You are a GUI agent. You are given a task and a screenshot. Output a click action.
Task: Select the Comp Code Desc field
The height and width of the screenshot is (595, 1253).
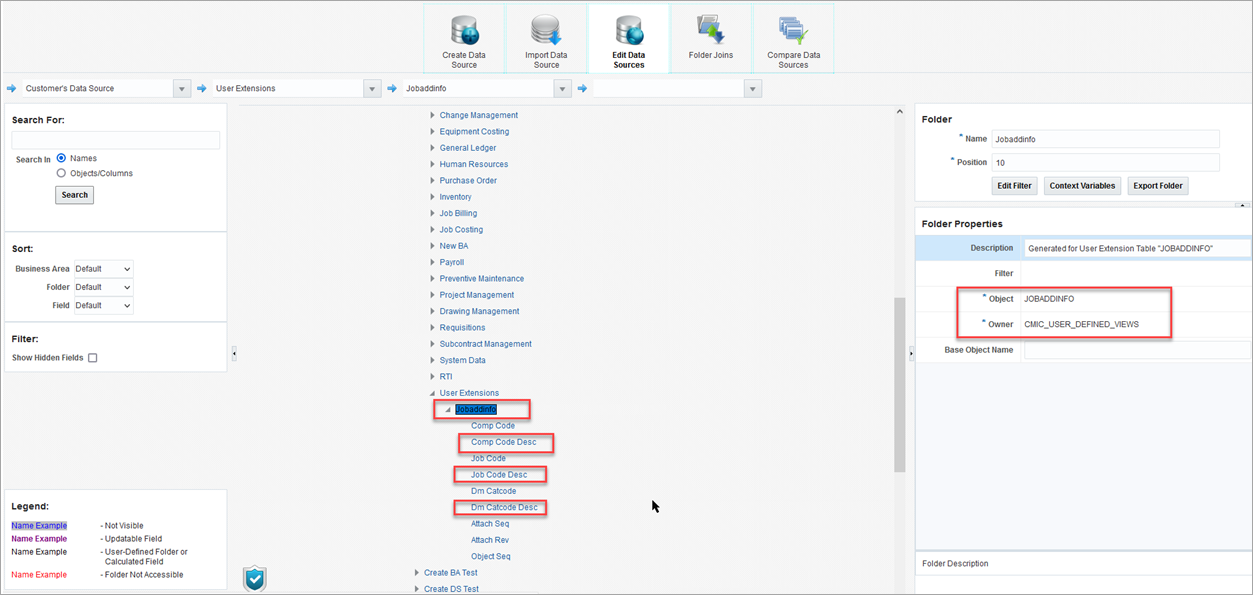point(504,442)
